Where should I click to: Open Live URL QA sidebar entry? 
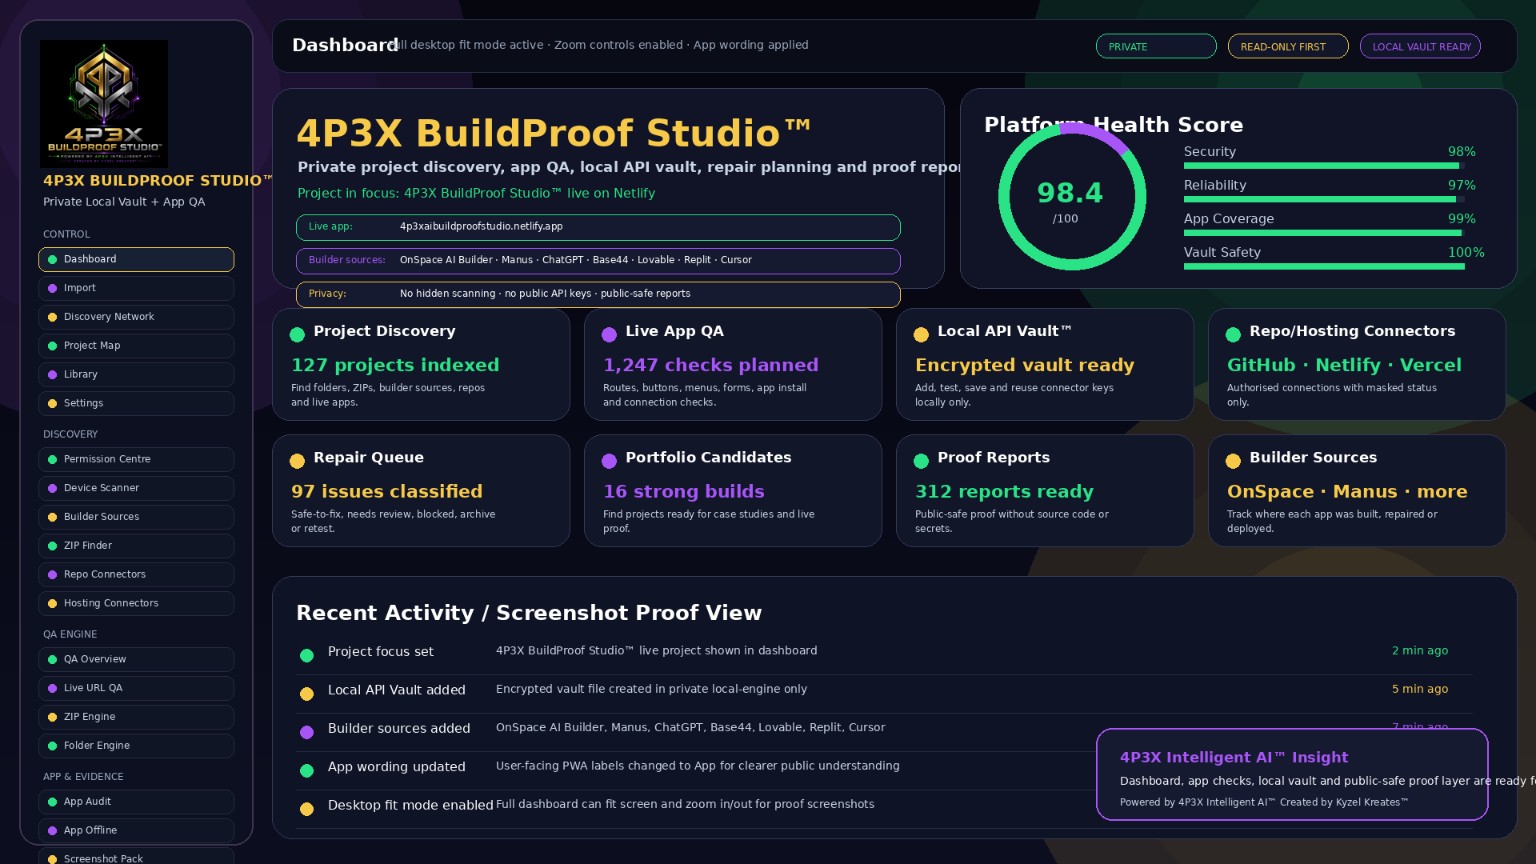pos(136,688)
